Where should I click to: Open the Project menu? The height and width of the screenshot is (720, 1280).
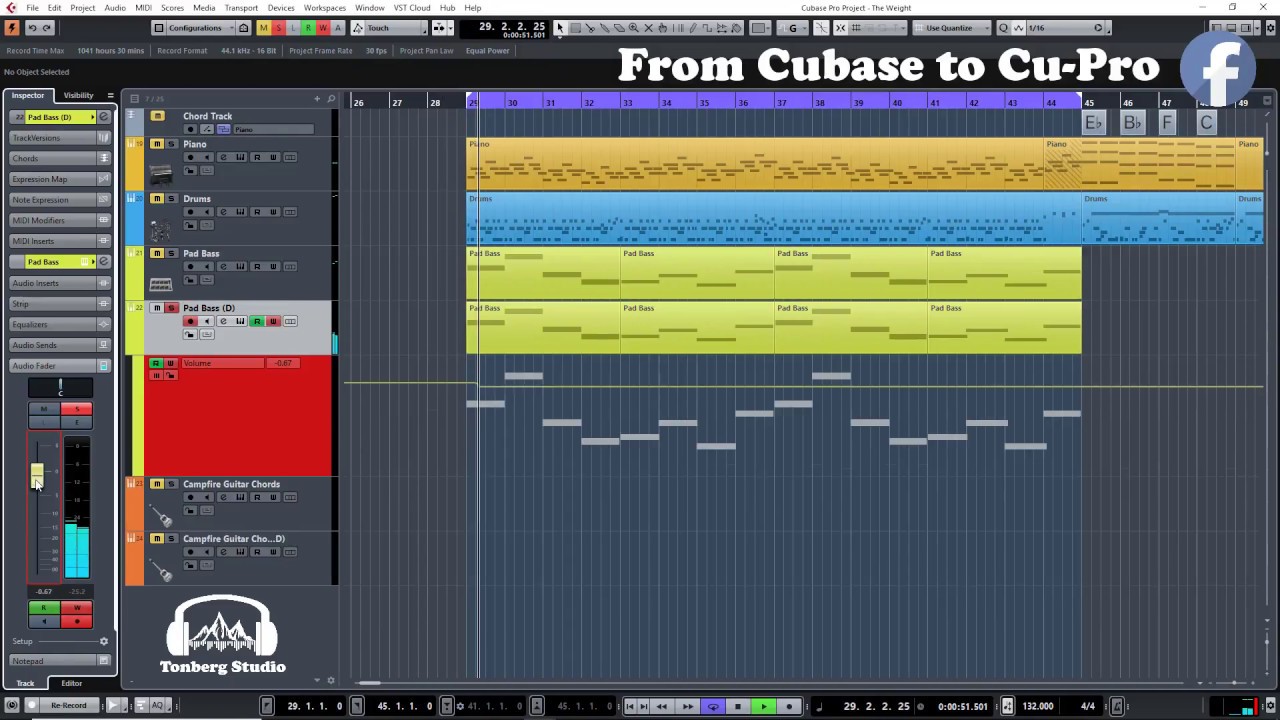83,8
